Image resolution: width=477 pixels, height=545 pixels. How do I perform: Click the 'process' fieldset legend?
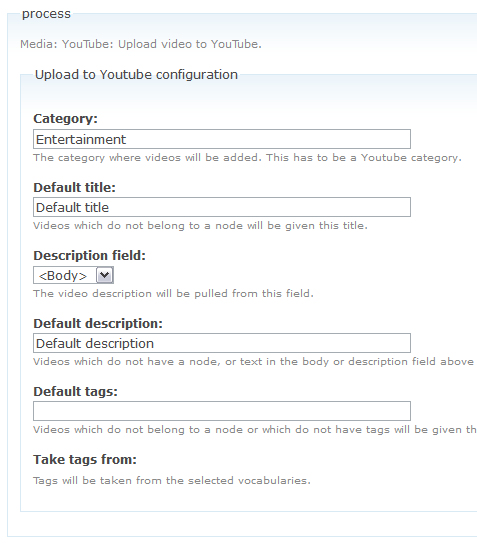coord(46,14)
